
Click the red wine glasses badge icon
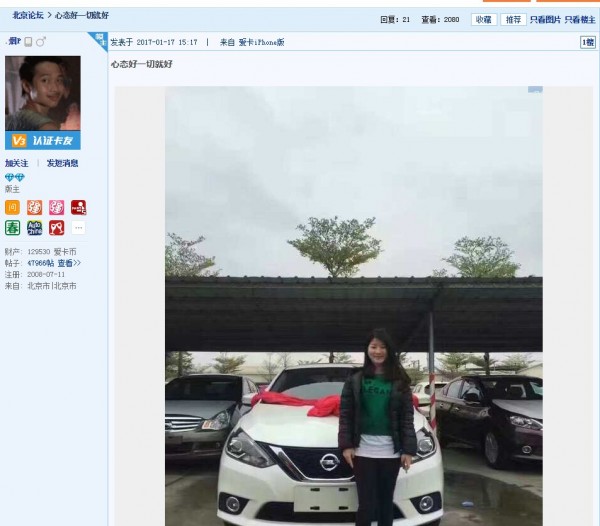click(56, 228)
